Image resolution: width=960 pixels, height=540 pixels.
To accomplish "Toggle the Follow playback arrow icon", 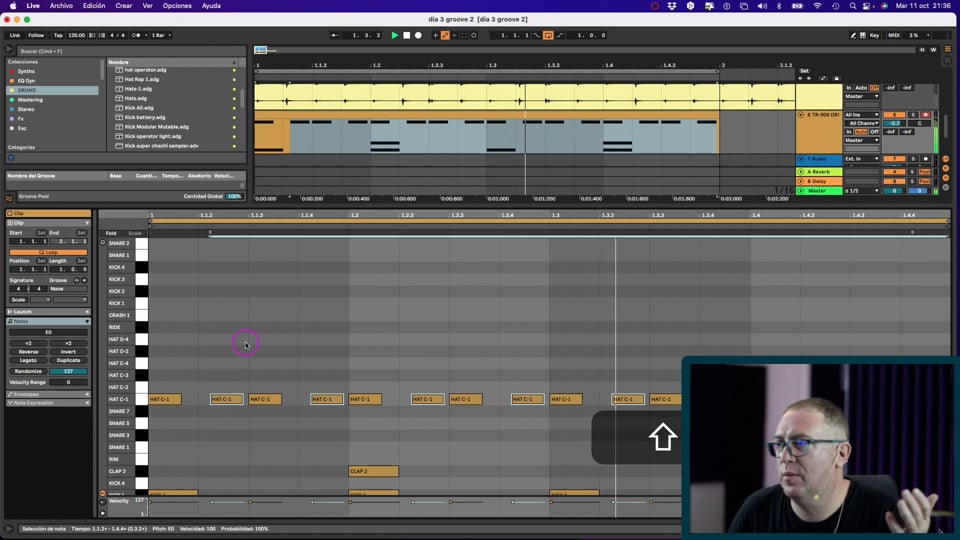I will (335, 36).
